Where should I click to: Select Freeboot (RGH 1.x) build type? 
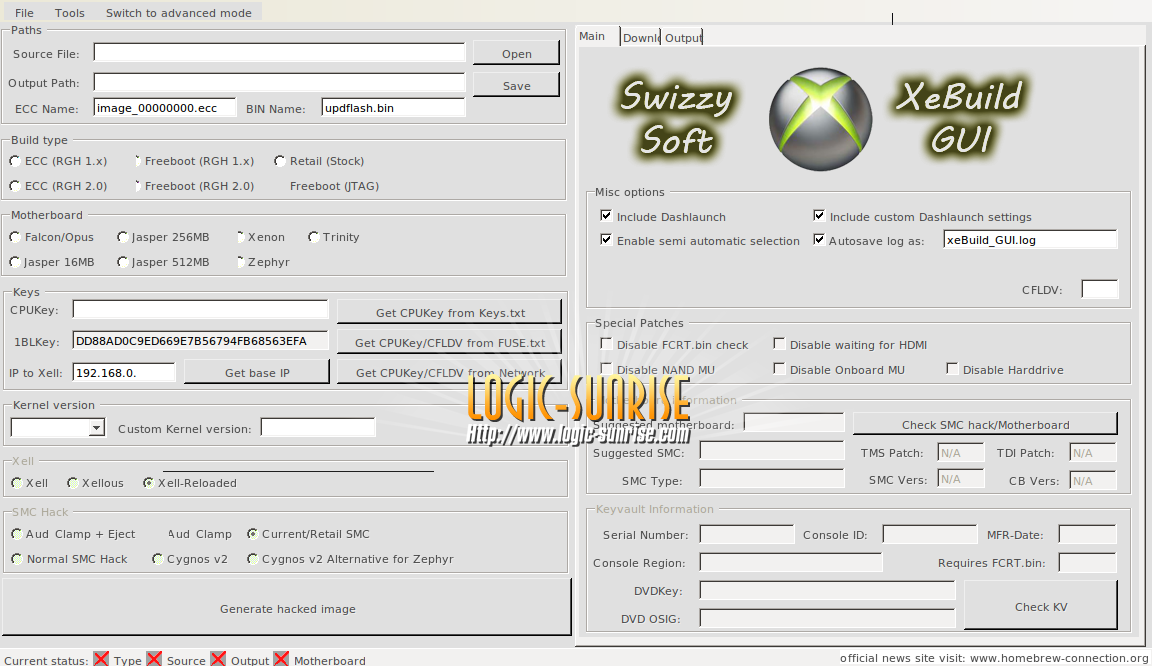194,161
